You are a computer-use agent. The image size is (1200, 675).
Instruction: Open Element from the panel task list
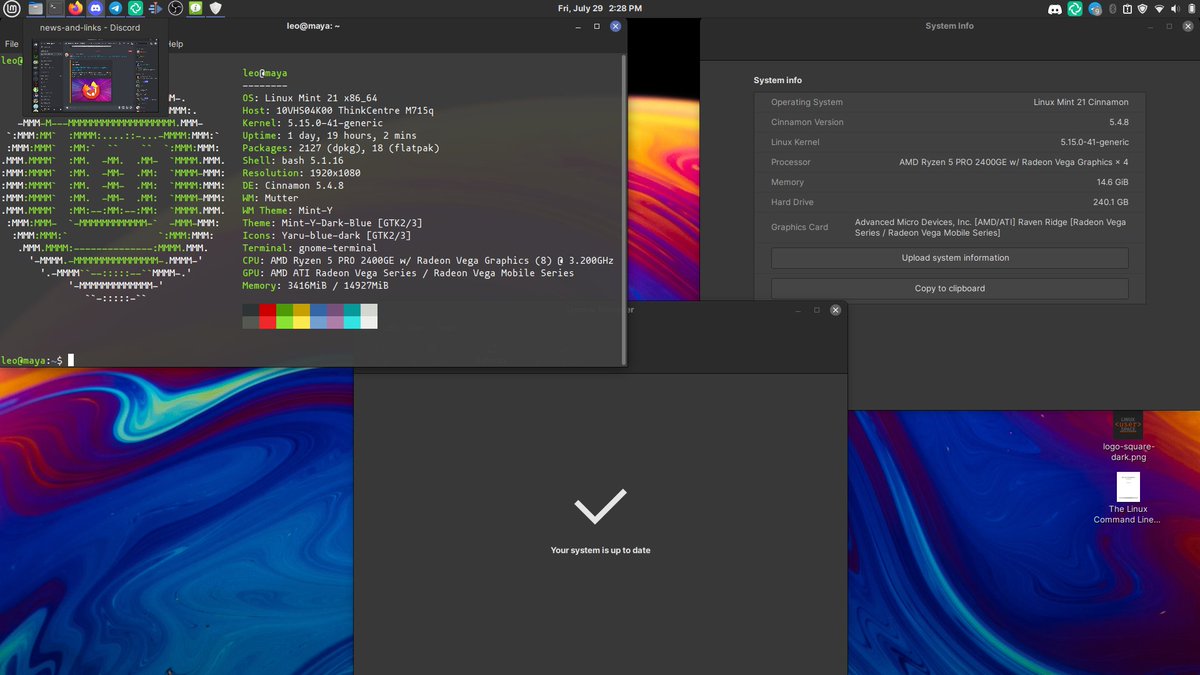pyautogui.click(x=135, y=8)
